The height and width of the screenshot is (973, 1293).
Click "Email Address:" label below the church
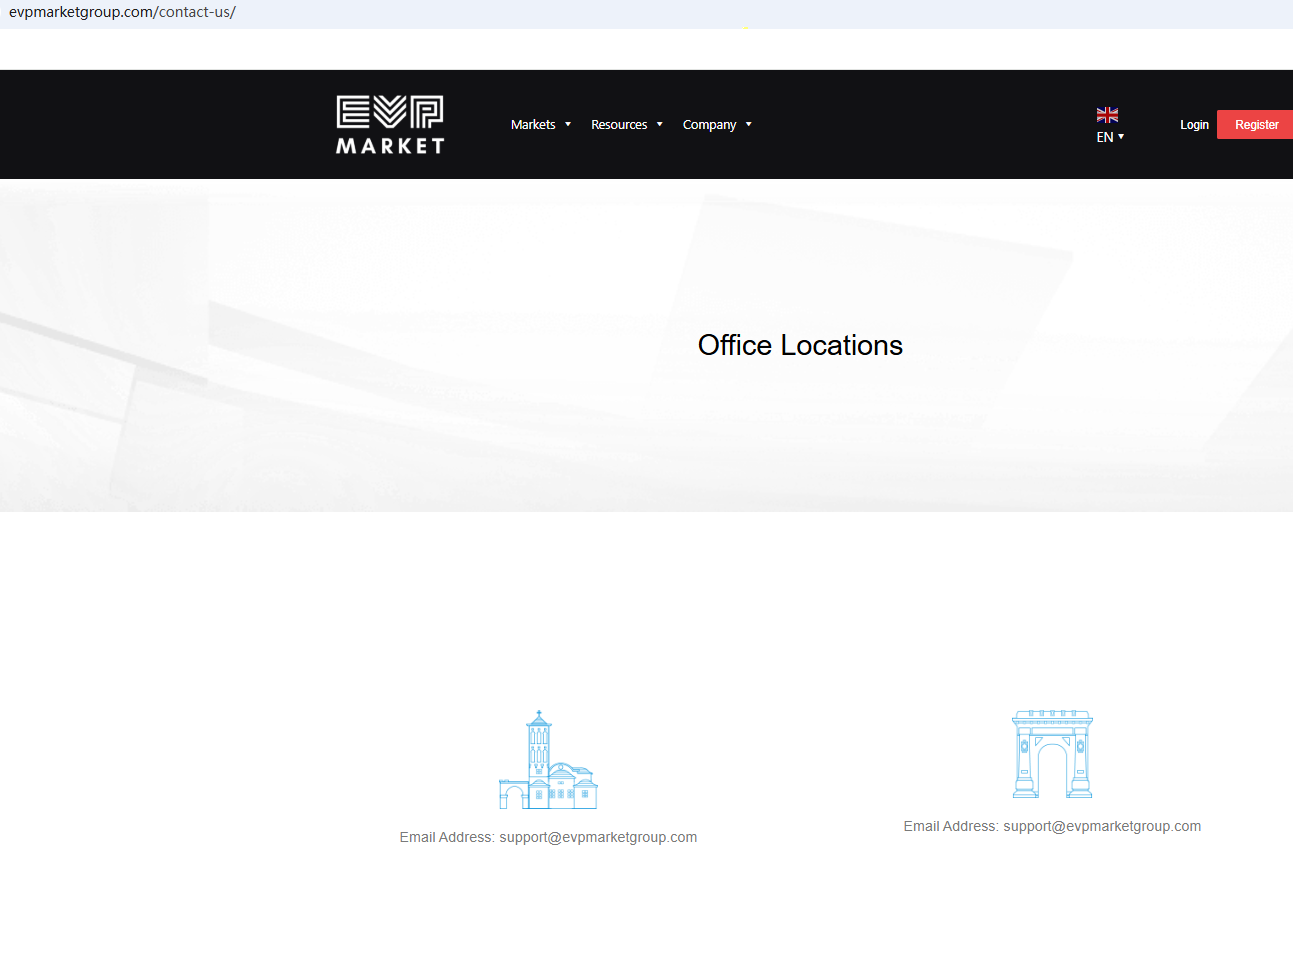pyautogui.click(x=447, y=837)
